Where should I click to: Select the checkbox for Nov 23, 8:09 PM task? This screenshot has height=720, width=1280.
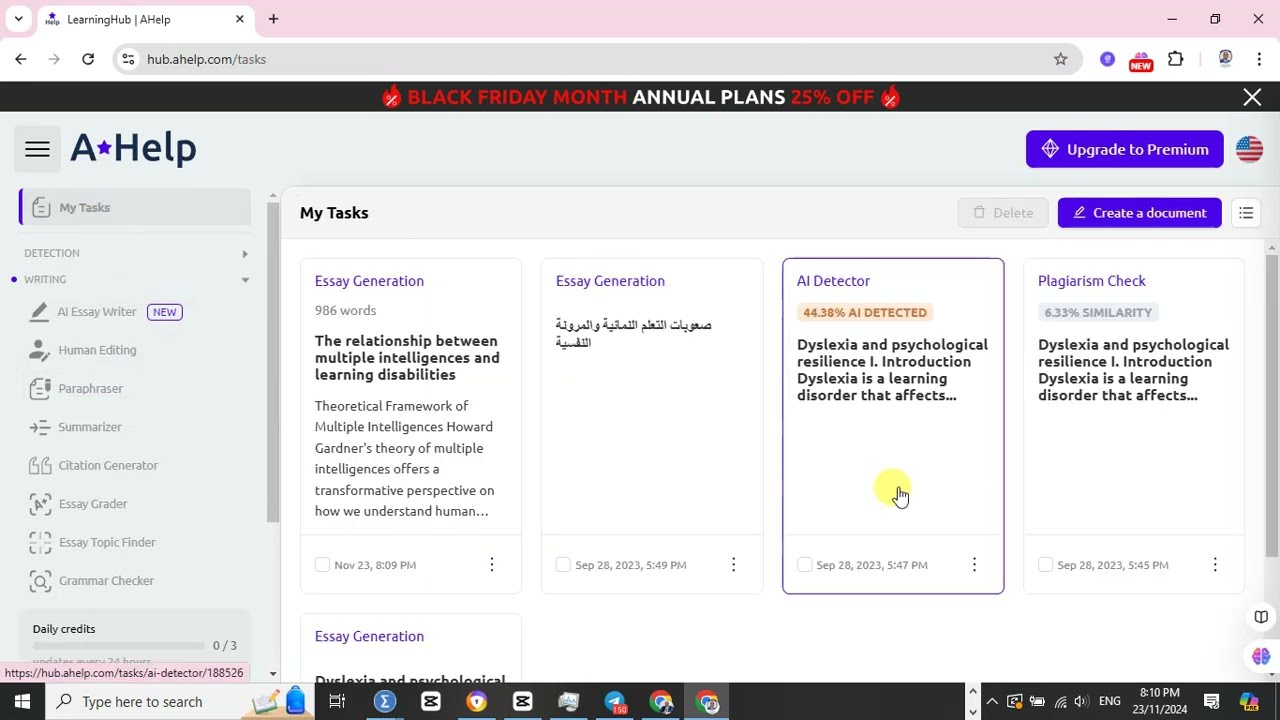[x=322, y=565]
